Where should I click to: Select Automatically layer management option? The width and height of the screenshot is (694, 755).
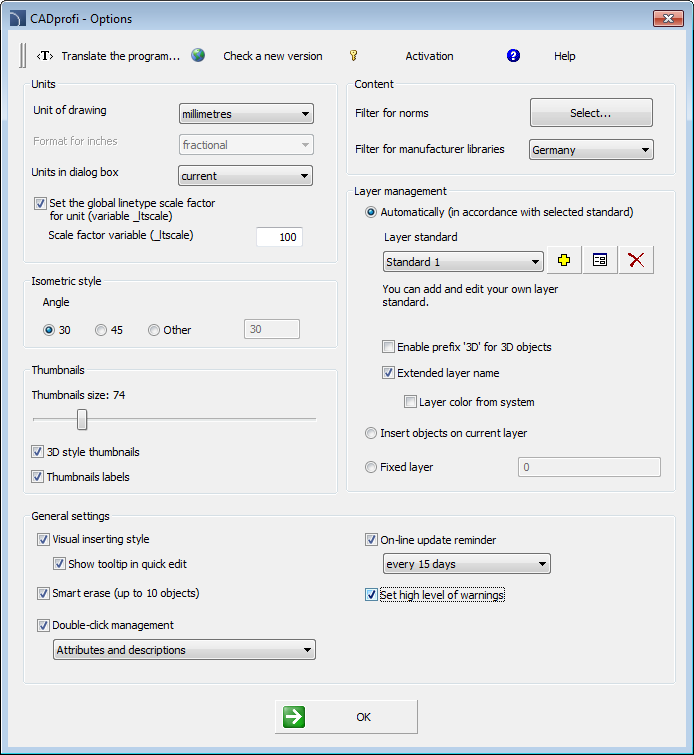tap(370, 212)
